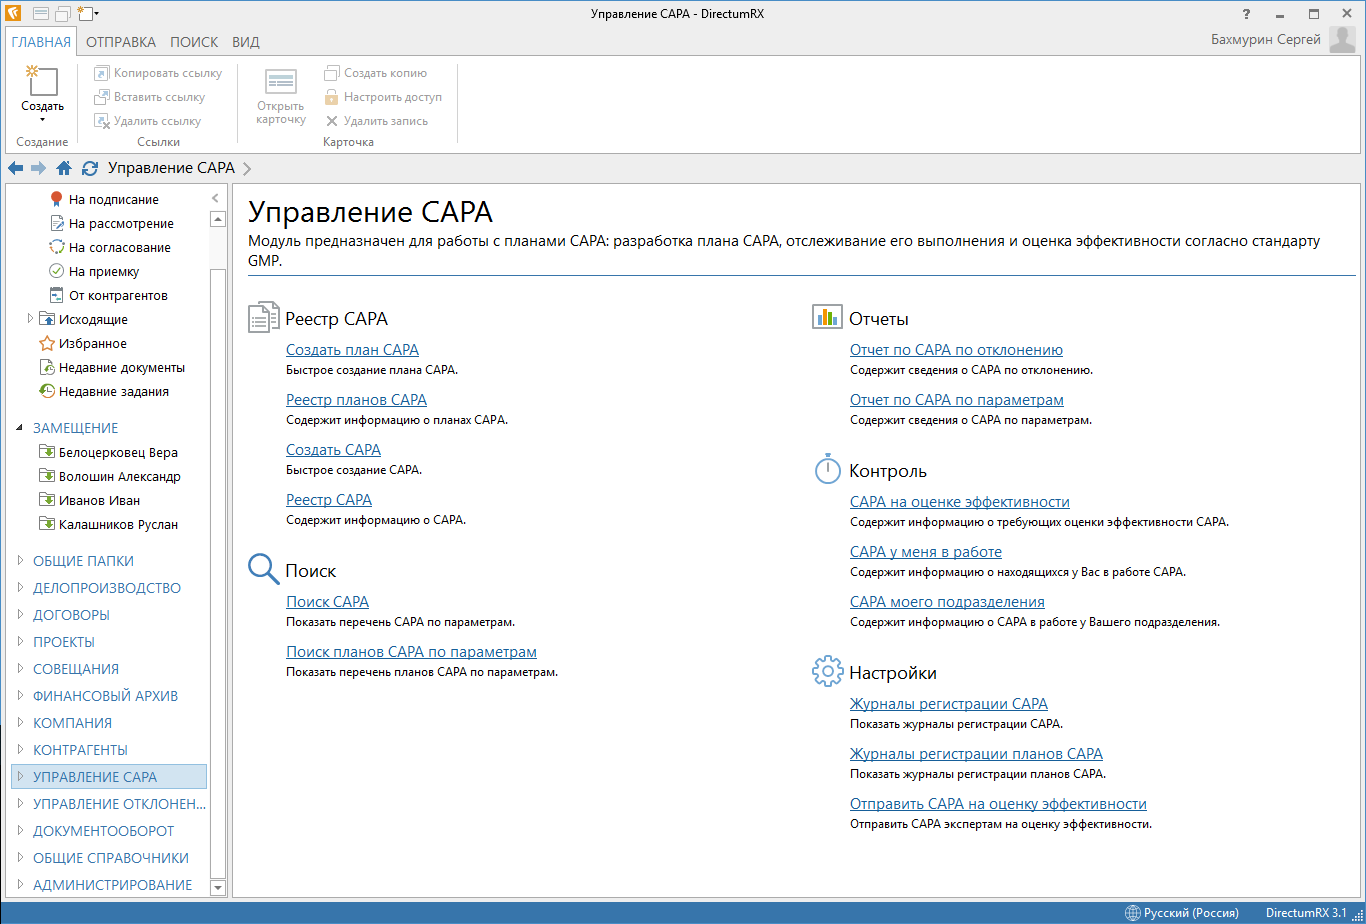1366x924 pixels.
Task: Click Управление CAPA breadcrumb
Action: [171, 168]
